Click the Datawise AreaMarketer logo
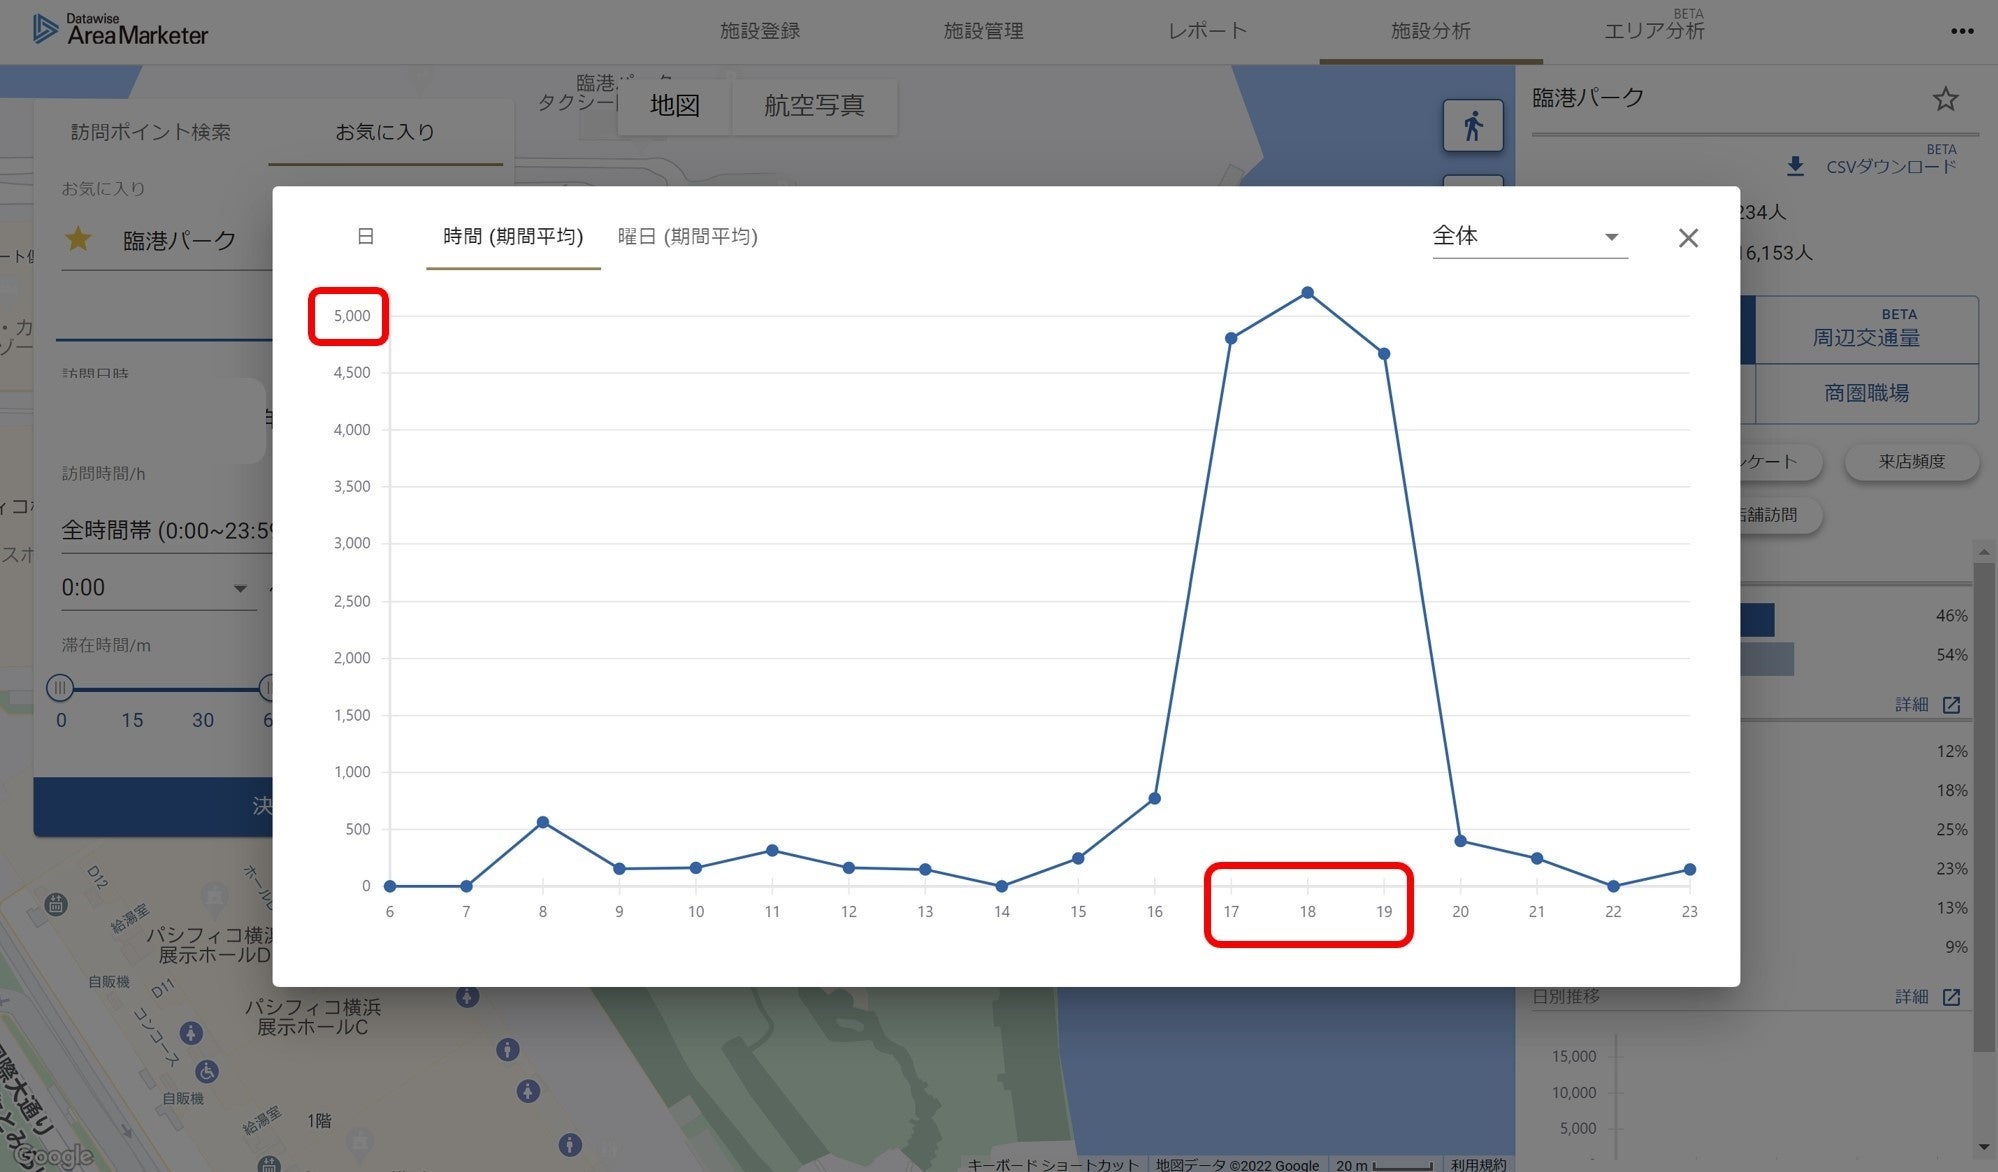This screenshot has height=1172, width=1998. click(121, 29)
